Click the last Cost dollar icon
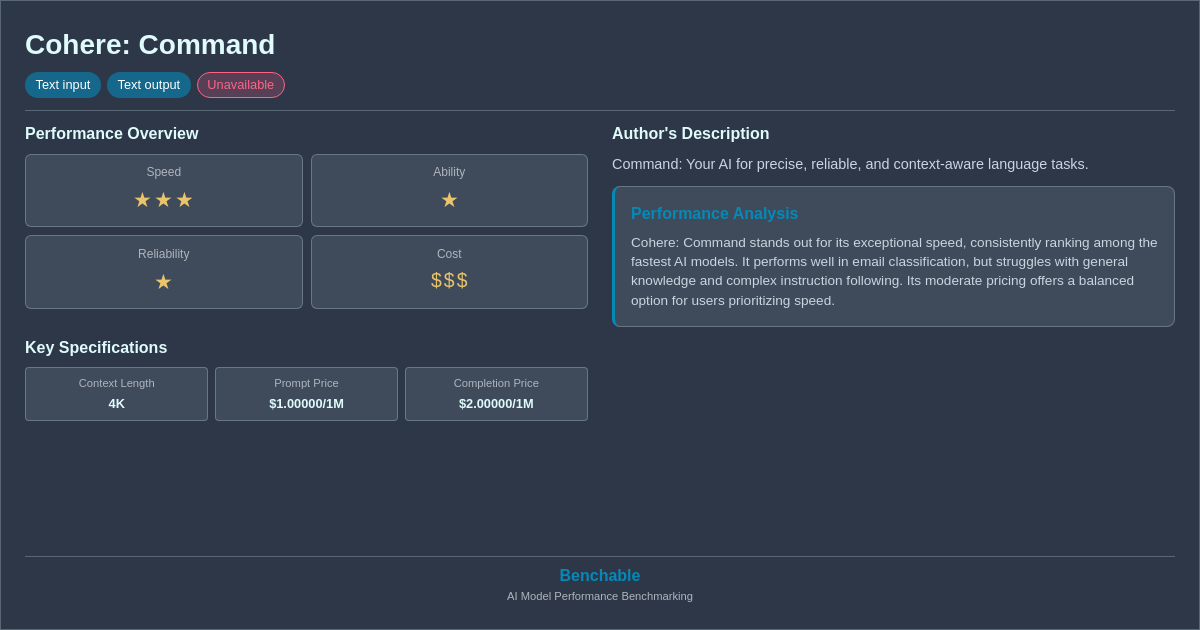 [464, 281]
